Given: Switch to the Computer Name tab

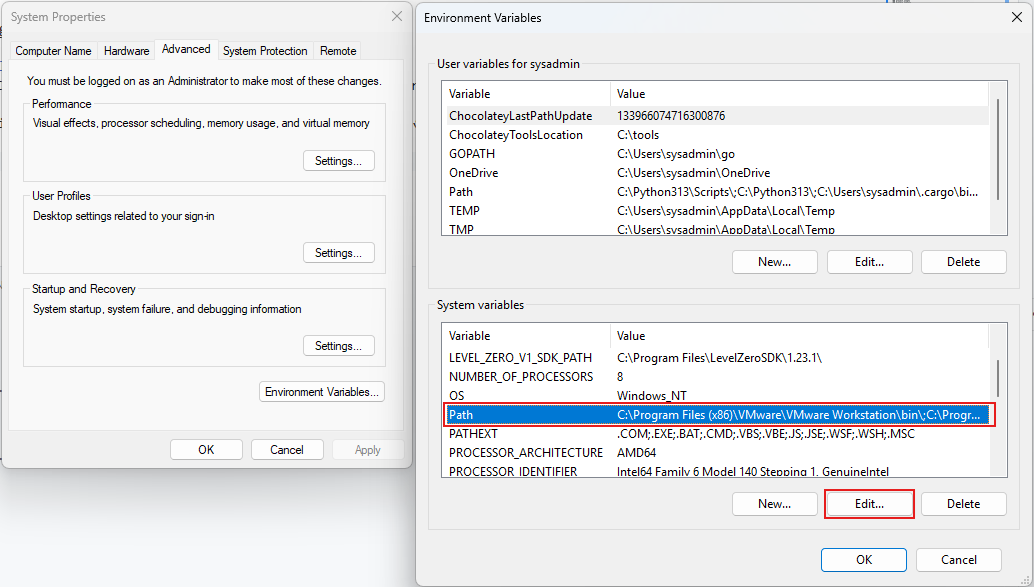Looking at the screenshot, I should click(x=53, y=51).
